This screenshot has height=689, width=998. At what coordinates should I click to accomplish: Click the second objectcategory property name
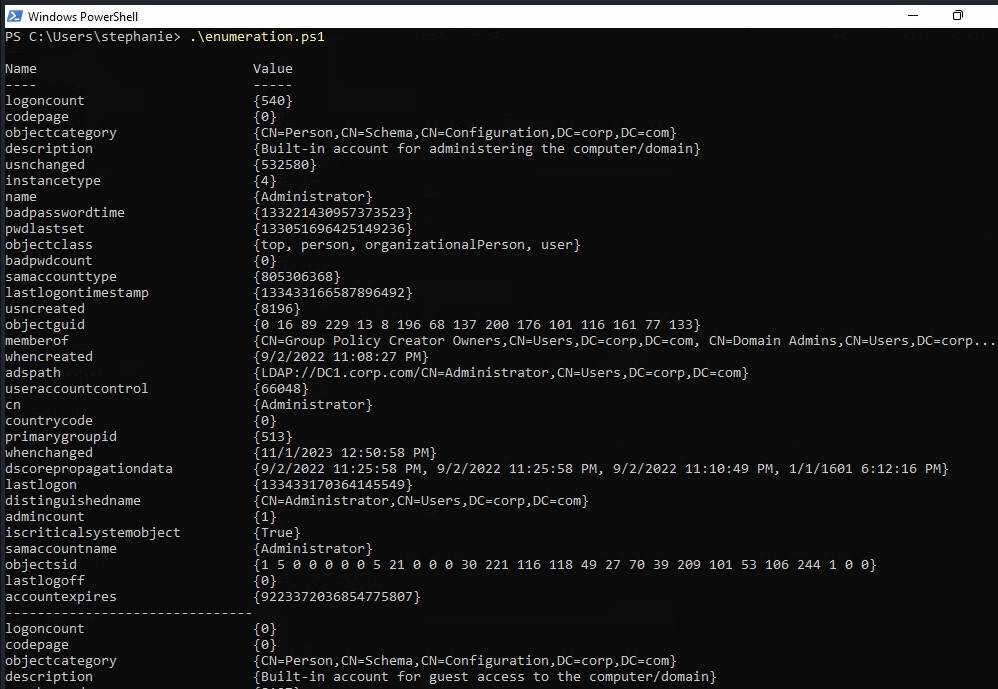[61, 661]
